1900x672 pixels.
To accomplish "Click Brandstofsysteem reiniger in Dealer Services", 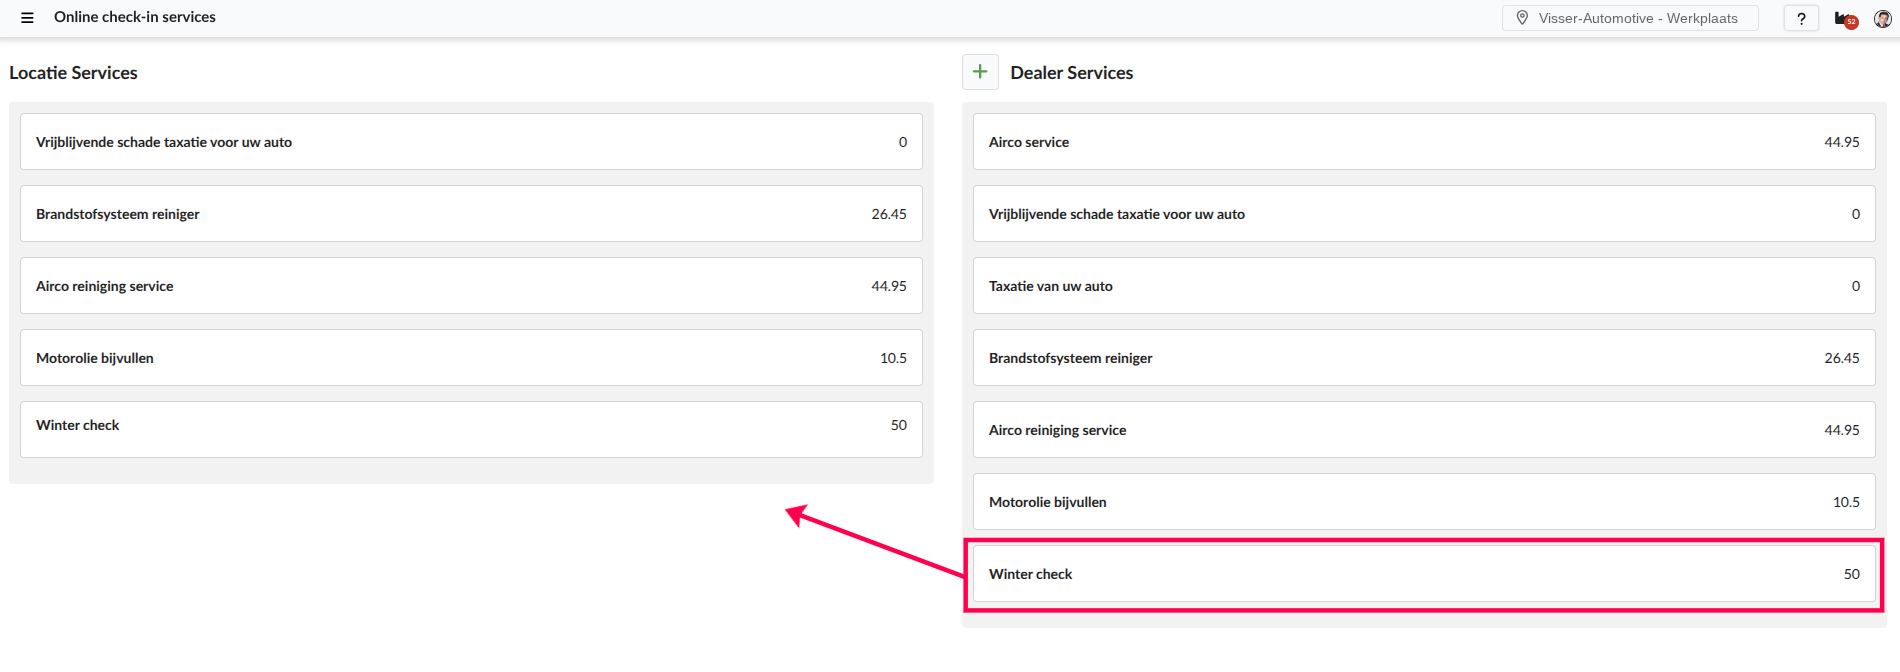I will tap(1423, 358).
